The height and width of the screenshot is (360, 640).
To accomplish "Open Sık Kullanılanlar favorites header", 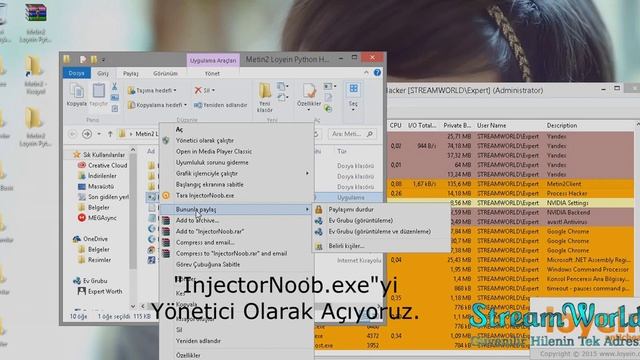I will 99,155.
